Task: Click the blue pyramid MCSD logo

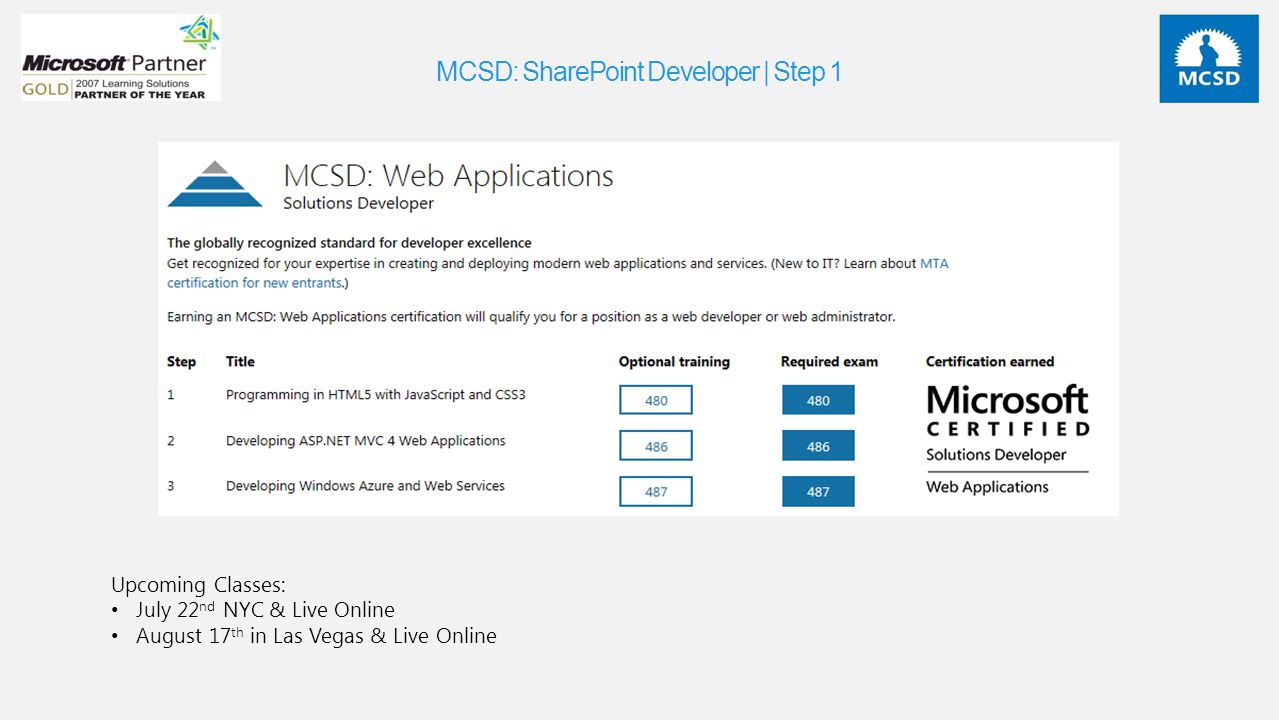Action: (214, 184)
